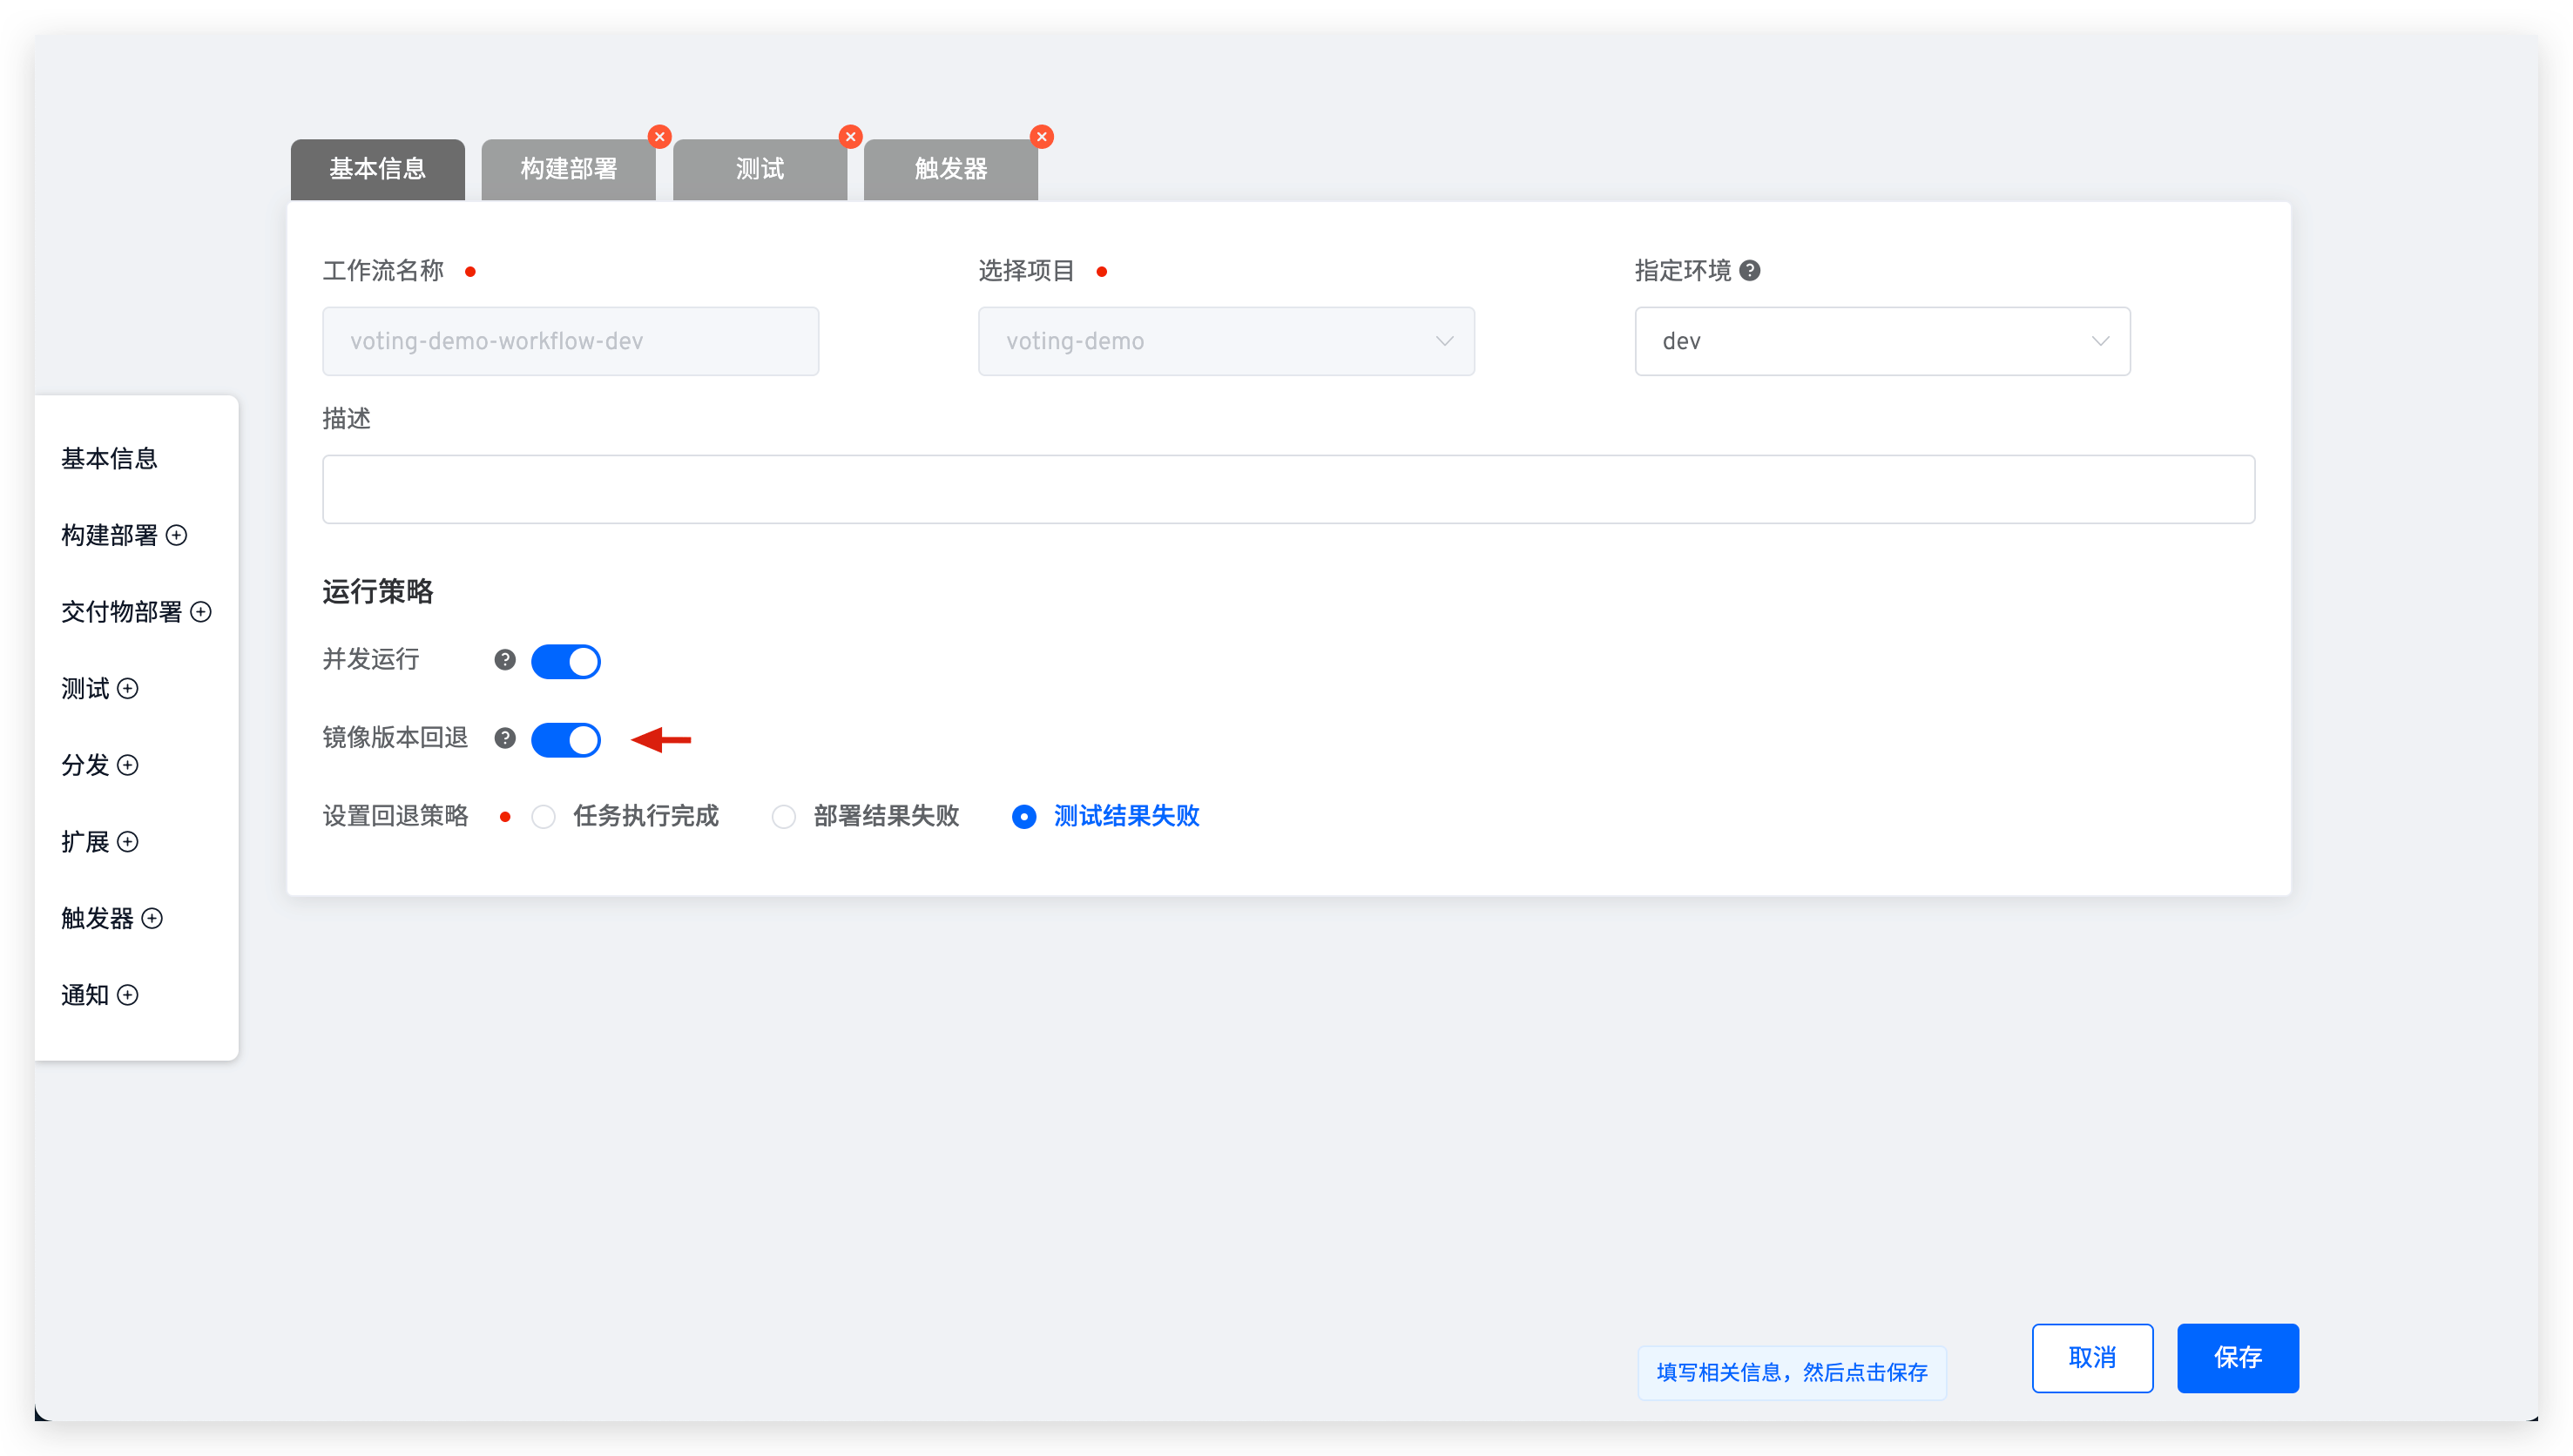Click the plus icon next to 测试 in sidebar
The image size is (2573, 1456).
(127, 689)
